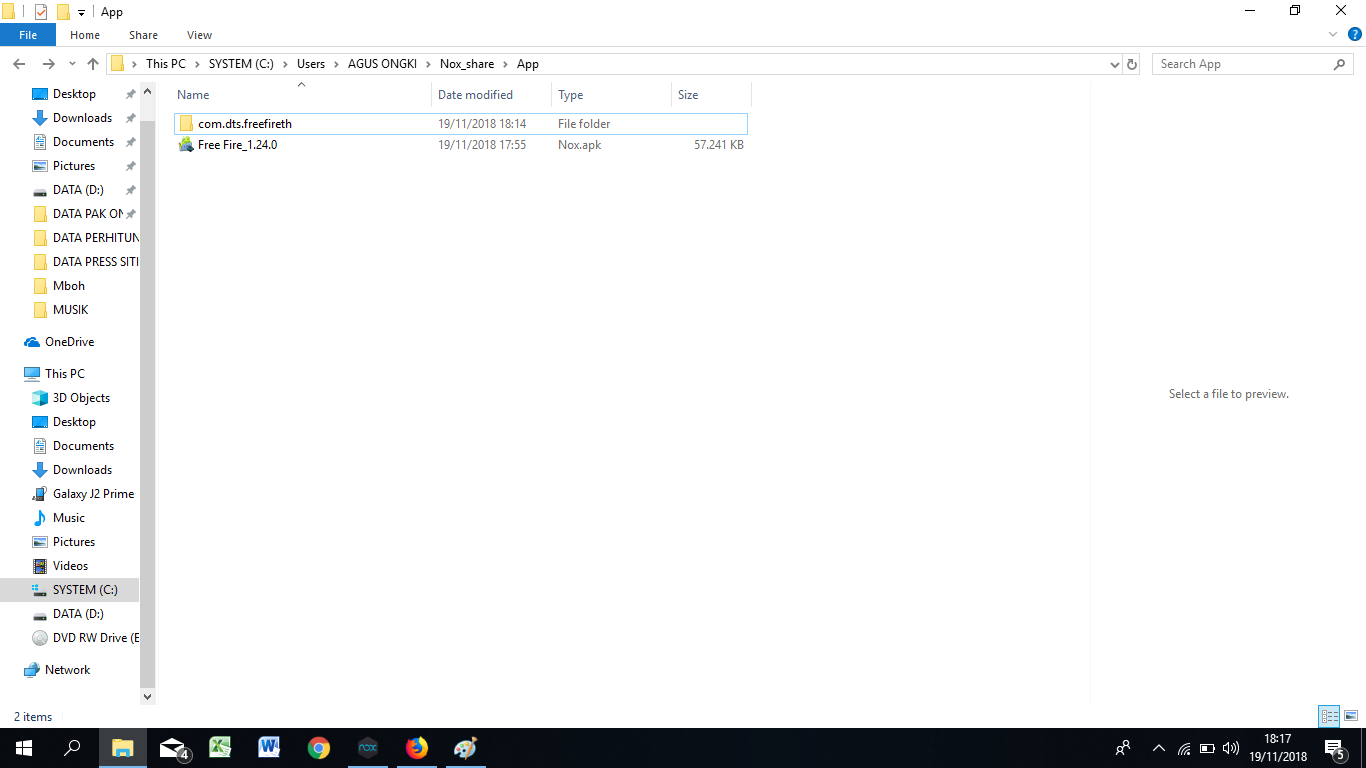
Task: Open Nox player from taskbar
Action: click(x=368, y=748)
